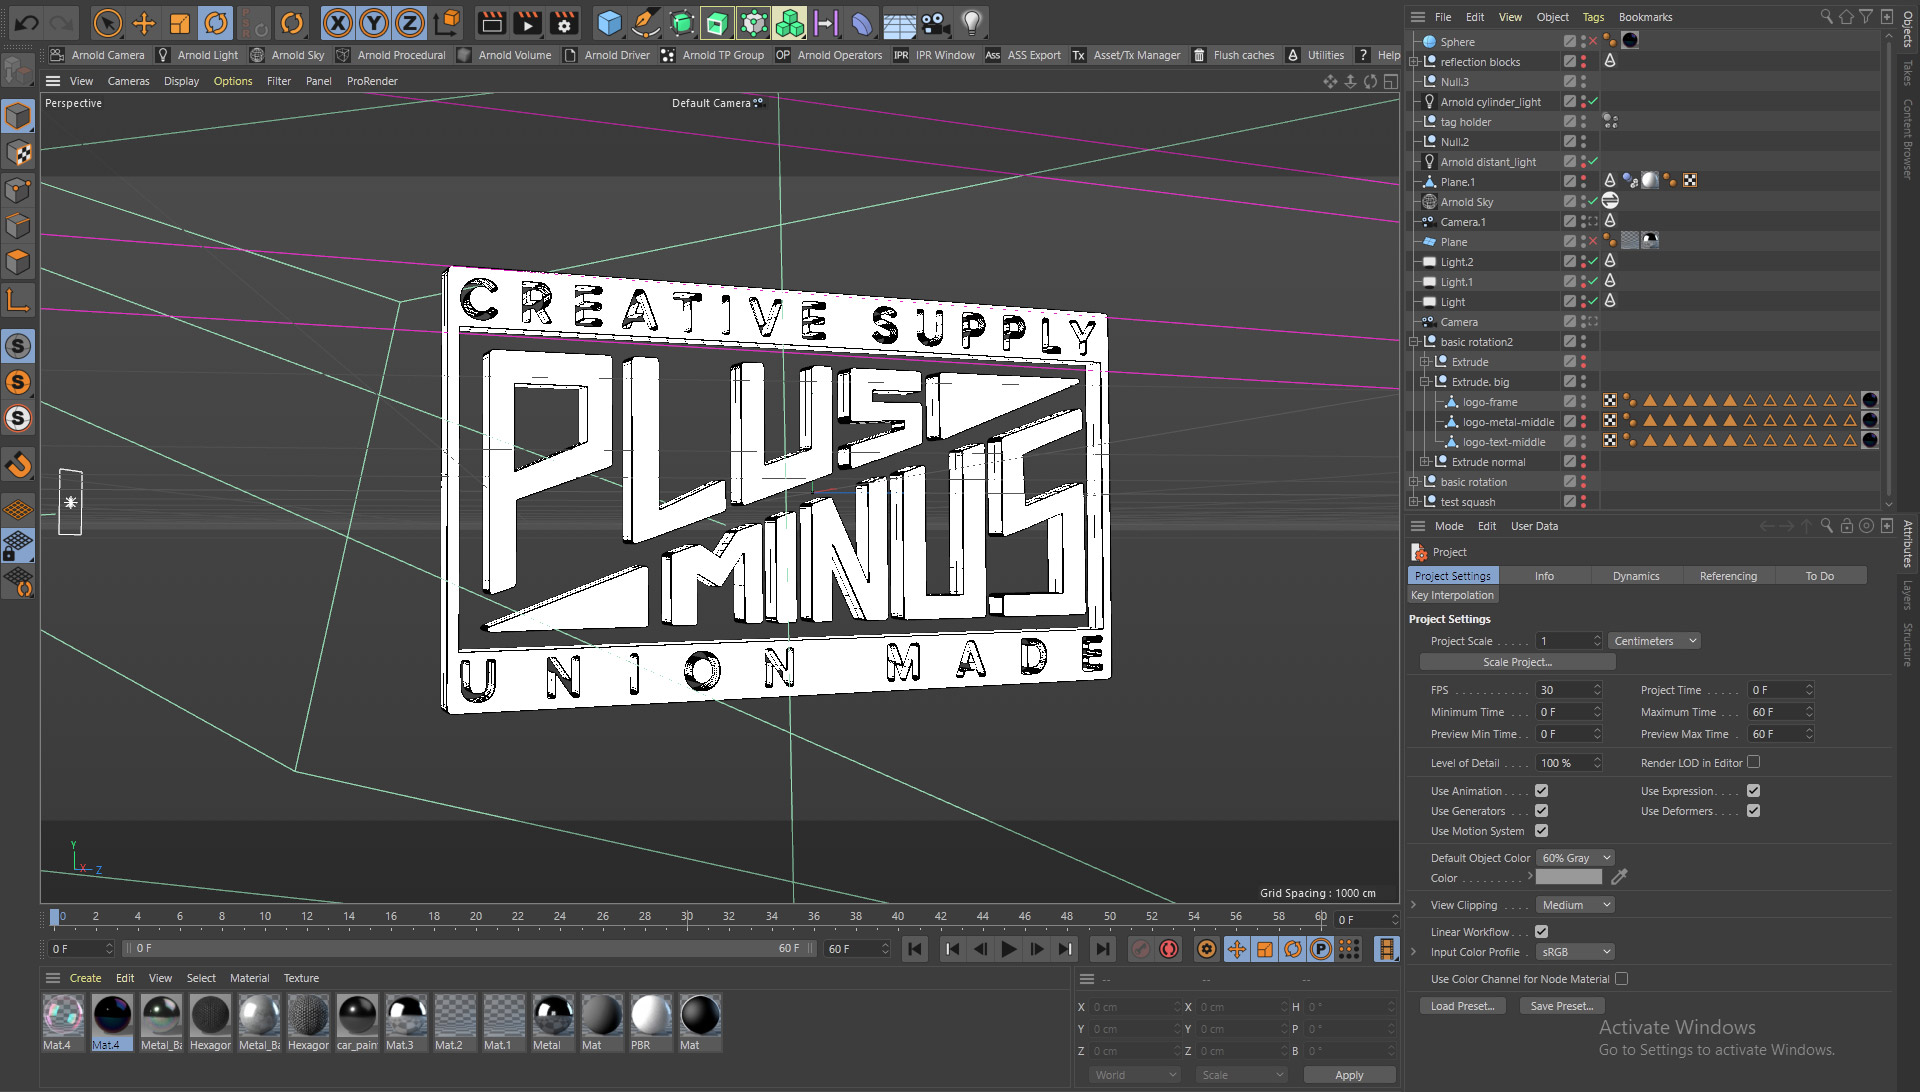Click Flush caches toolbar item
Image resolution: width=1920 pixels, height=1092 pixels.
point(1233,55)
